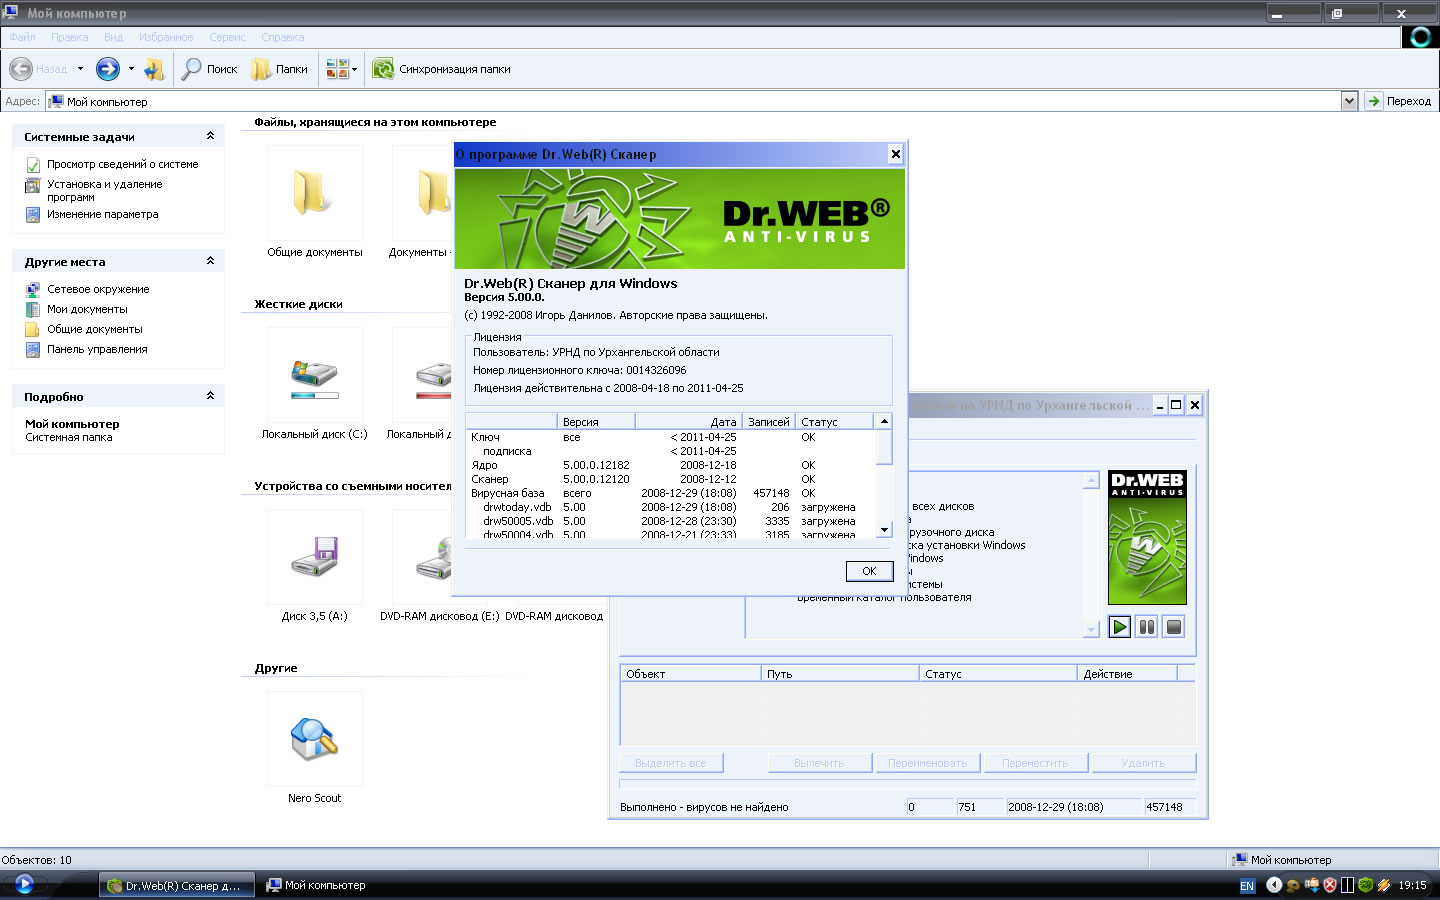Collapse the Системные задачи panel
Image resolution: width=1440 pixels, height=900 pixels.
coord(210,136)
